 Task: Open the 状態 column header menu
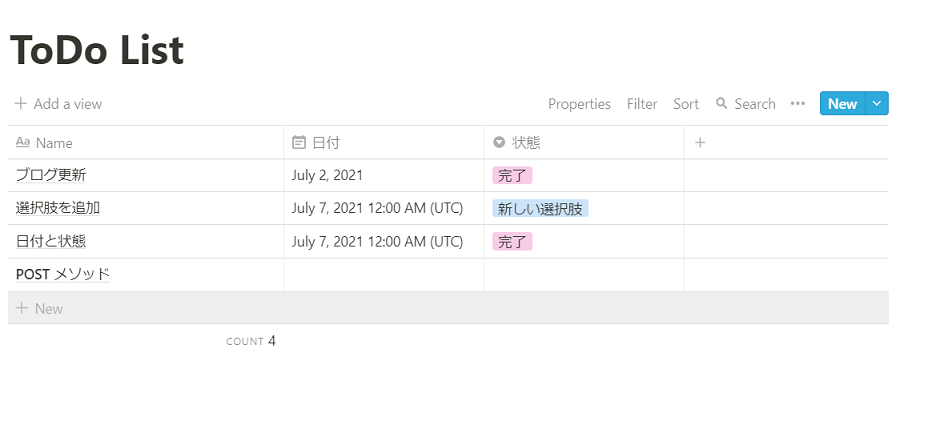tap(526, 143)
